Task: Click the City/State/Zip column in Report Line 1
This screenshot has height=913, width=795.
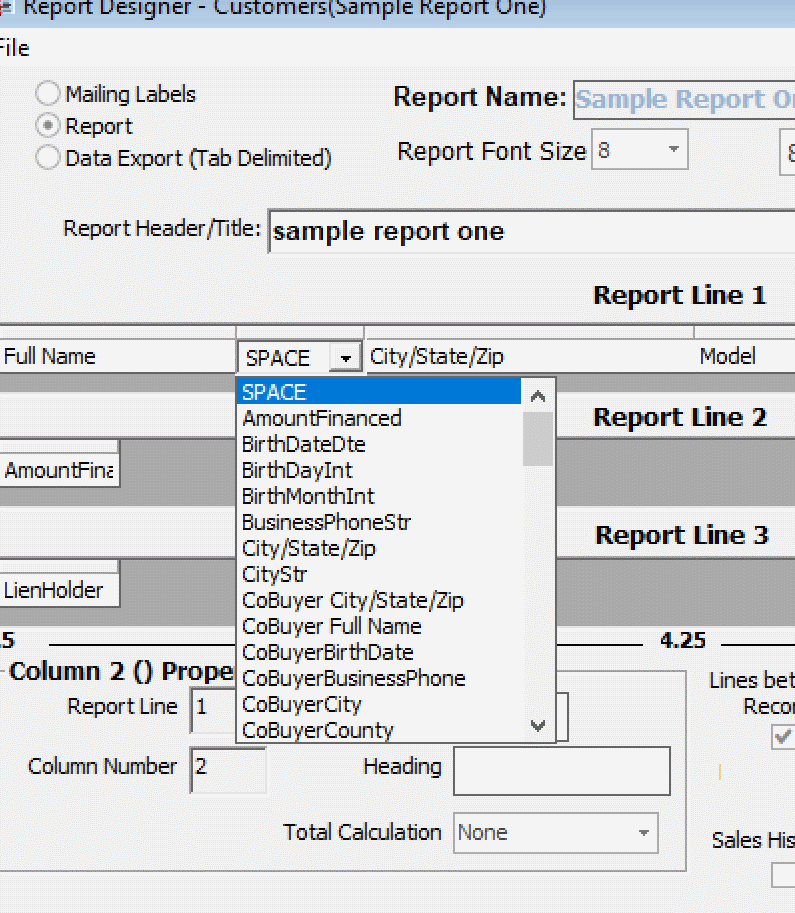Action: [x=529, y=356]
